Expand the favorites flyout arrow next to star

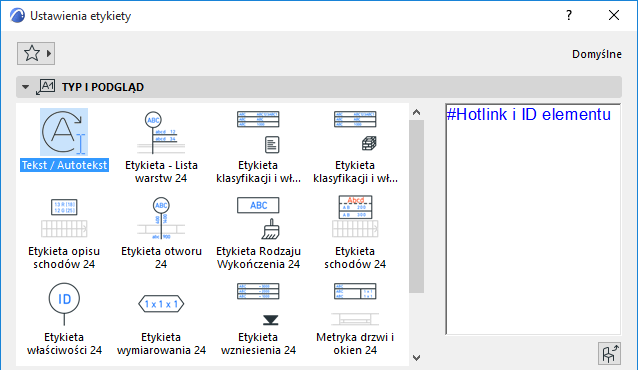(49, 53)
